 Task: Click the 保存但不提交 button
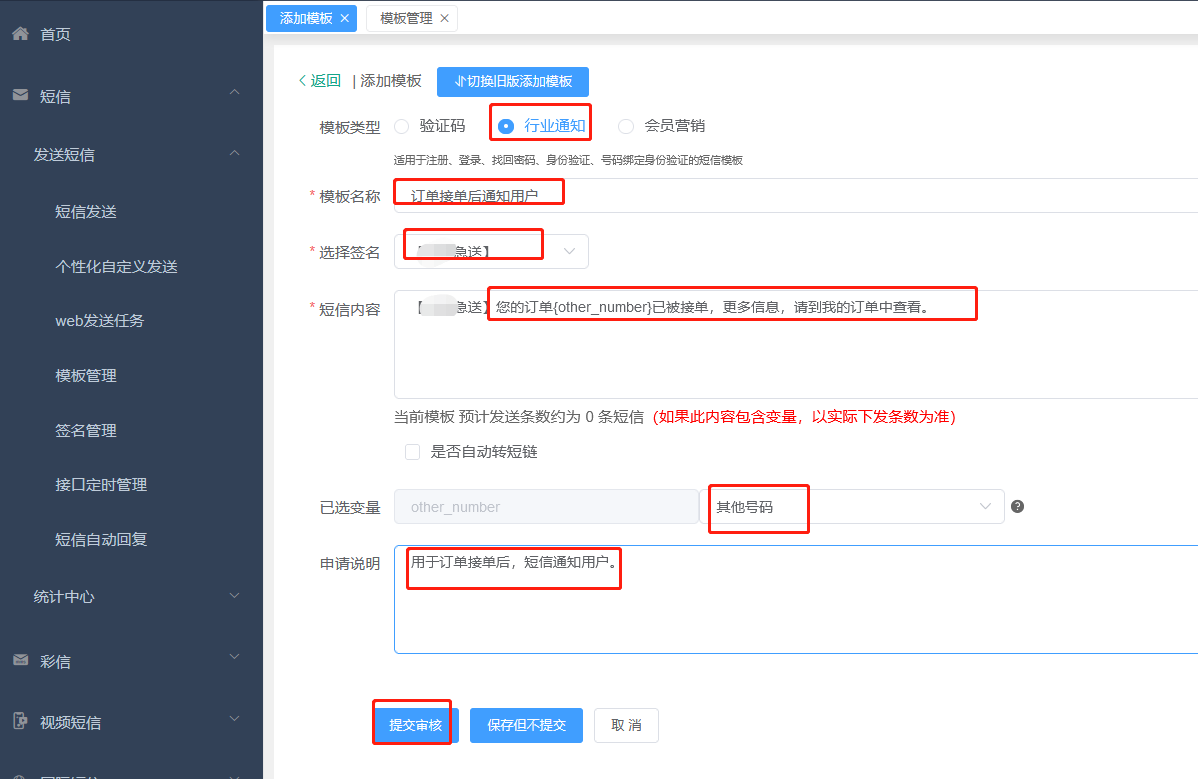tap(526, 725)
